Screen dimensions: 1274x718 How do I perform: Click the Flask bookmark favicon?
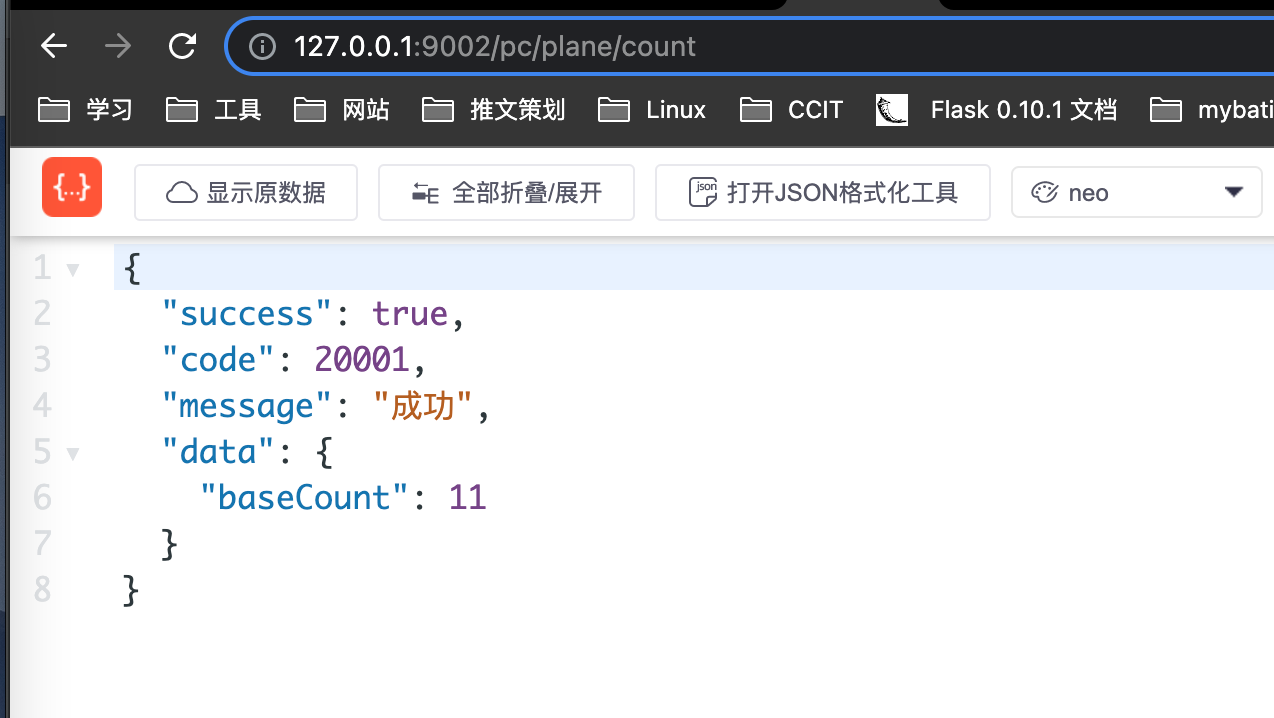coord(891,110)
